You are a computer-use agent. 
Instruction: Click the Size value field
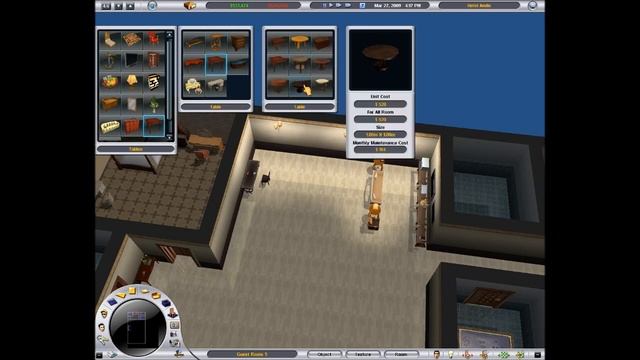point(380,134)
